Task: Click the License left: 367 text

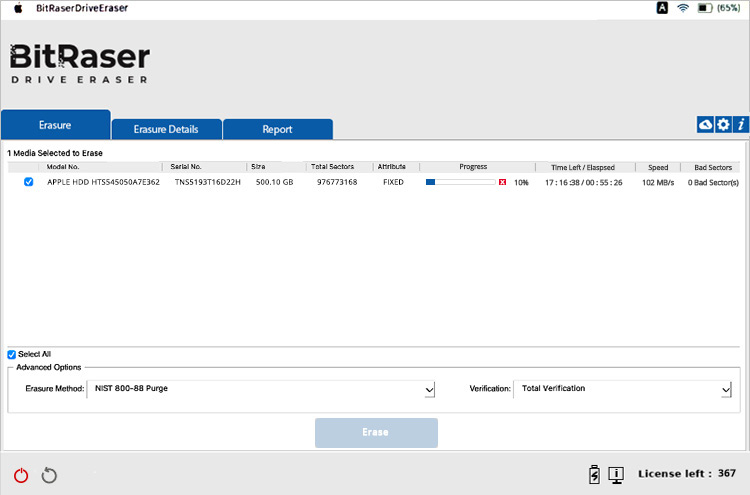Action: 687,473
